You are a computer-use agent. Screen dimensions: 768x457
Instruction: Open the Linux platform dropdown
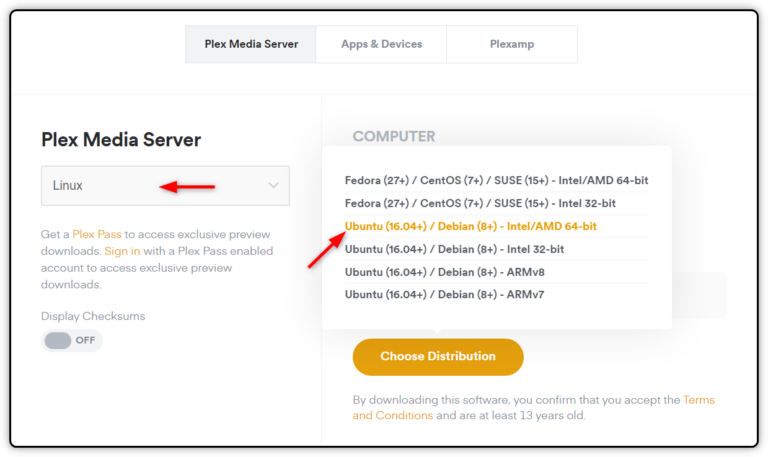point(166,186)
